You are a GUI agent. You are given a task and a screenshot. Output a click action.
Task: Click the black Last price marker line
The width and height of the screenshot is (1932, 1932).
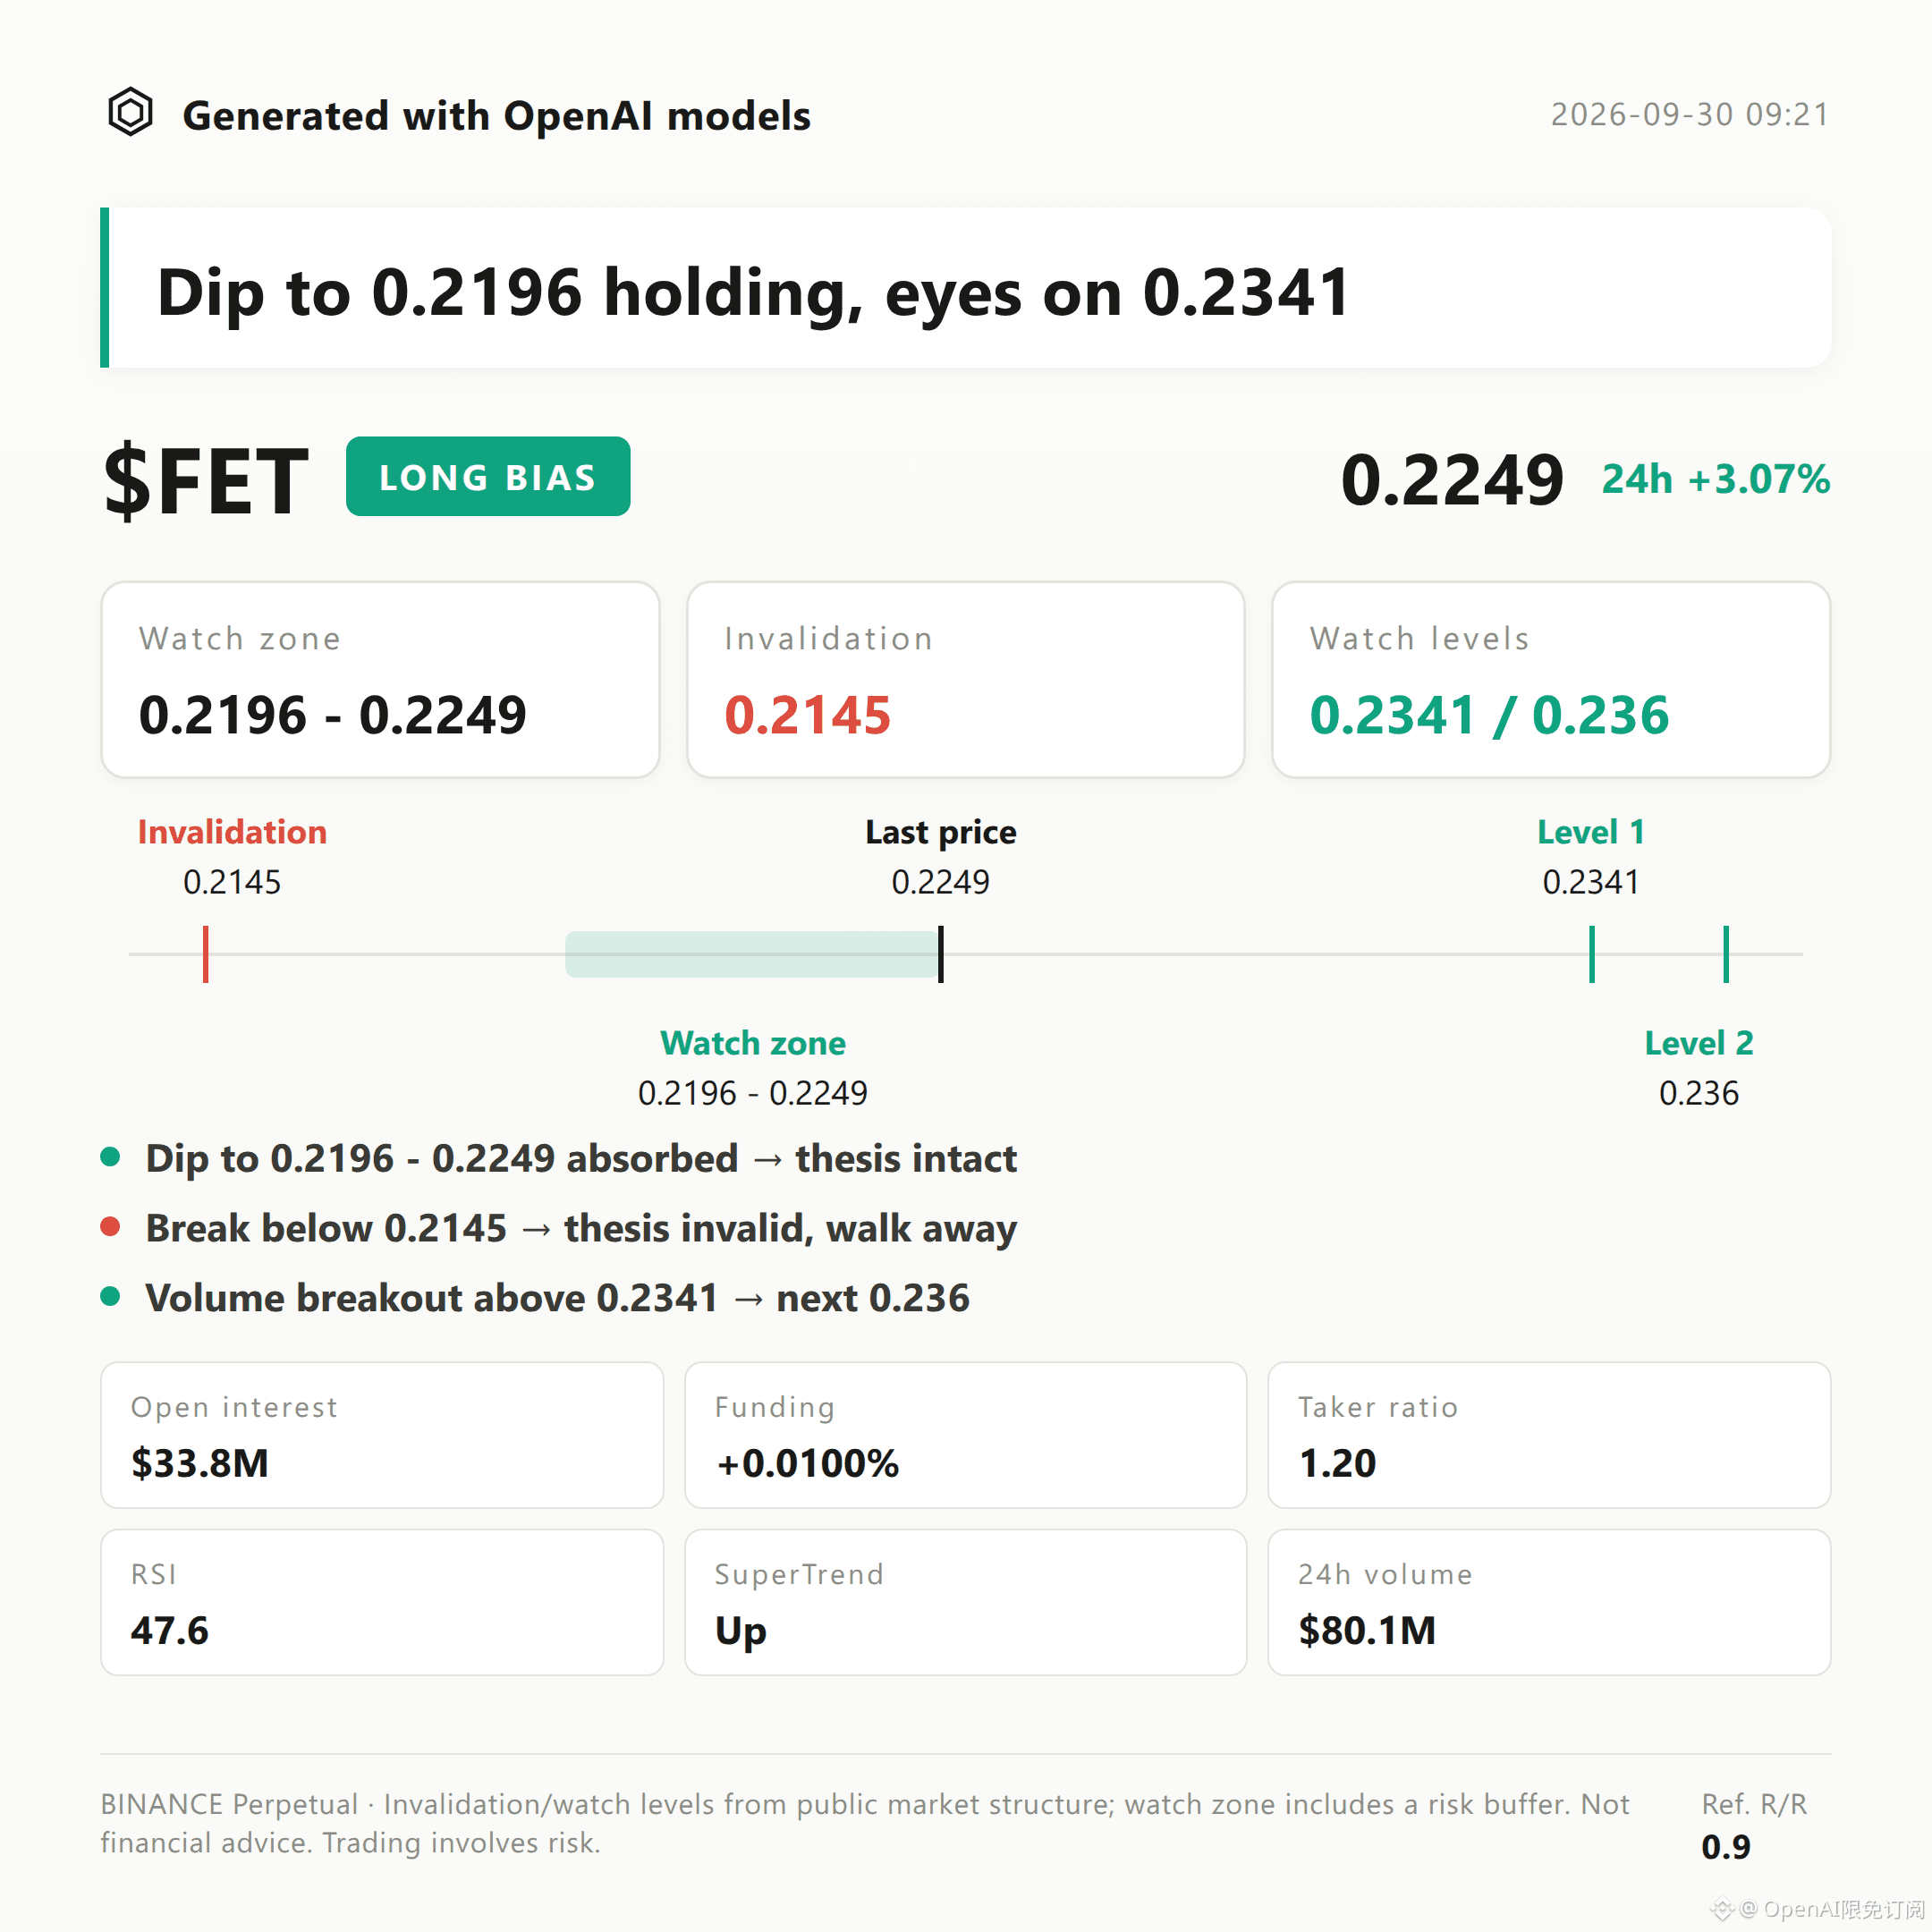pyautogui.click(x=941, y=954)
